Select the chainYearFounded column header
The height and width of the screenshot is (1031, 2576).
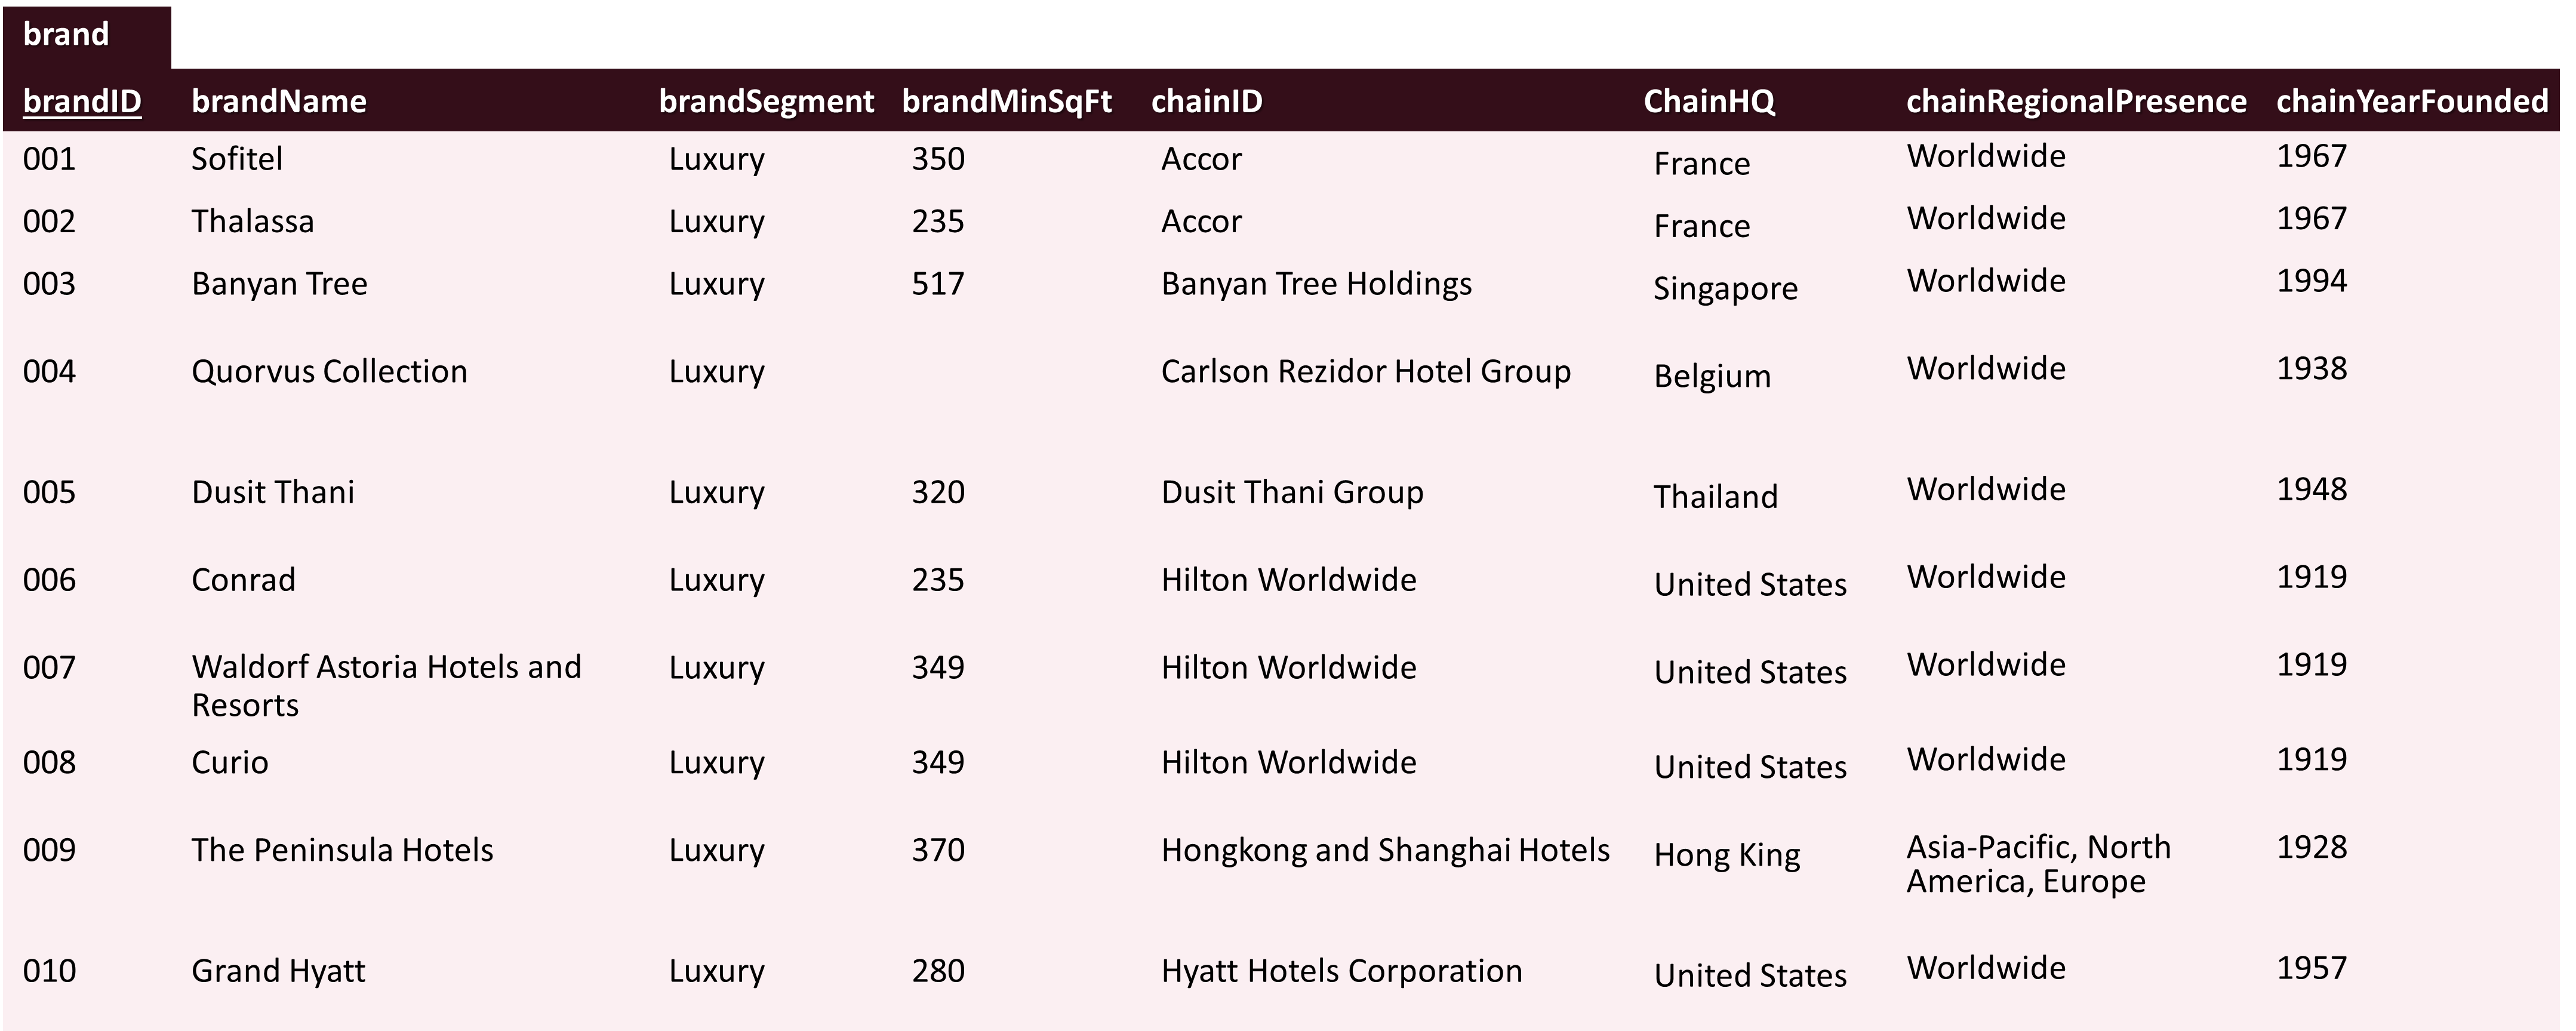(2412, 101)
